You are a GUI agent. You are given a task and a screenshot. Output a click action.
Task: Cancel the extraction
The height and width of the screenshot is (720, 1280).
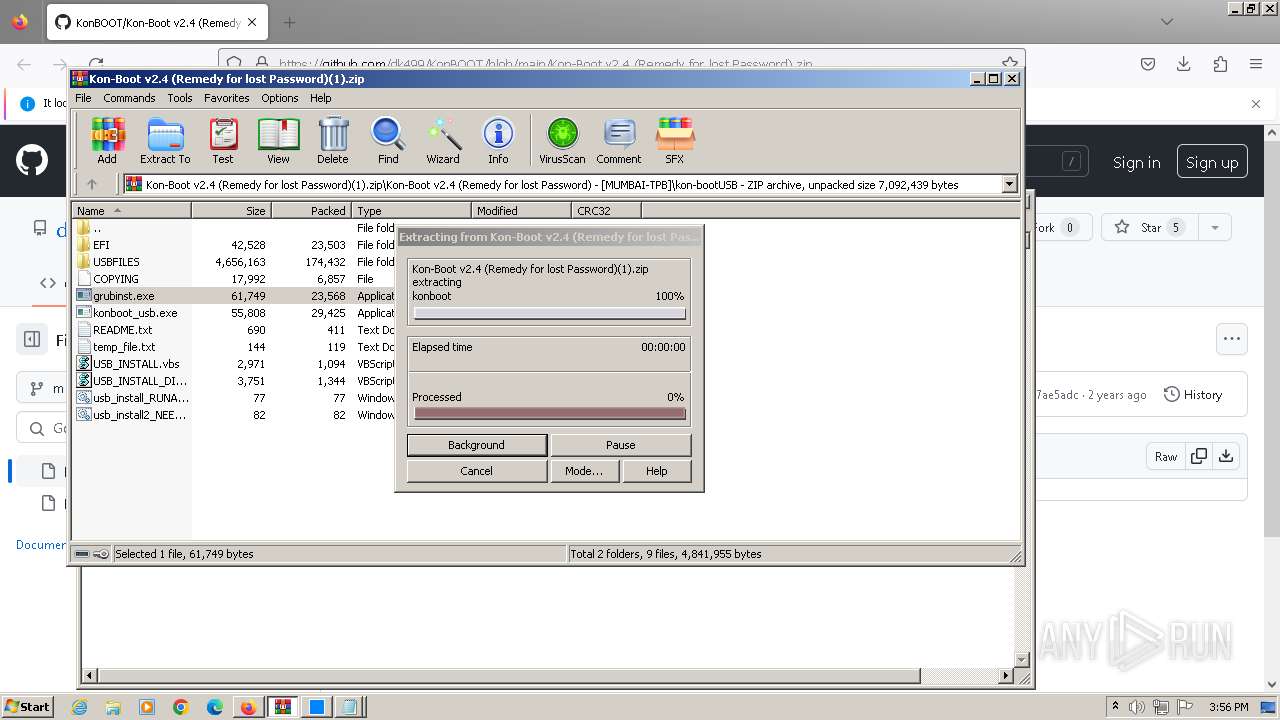pos(477,471)
